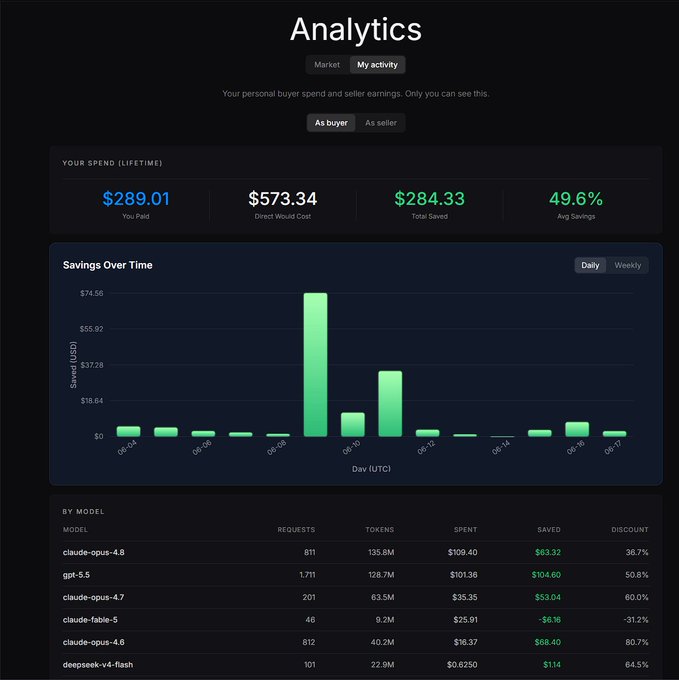Screen dimensions: 679x680
Task: Click the -31.2% discount value
Action: [636, 620]
